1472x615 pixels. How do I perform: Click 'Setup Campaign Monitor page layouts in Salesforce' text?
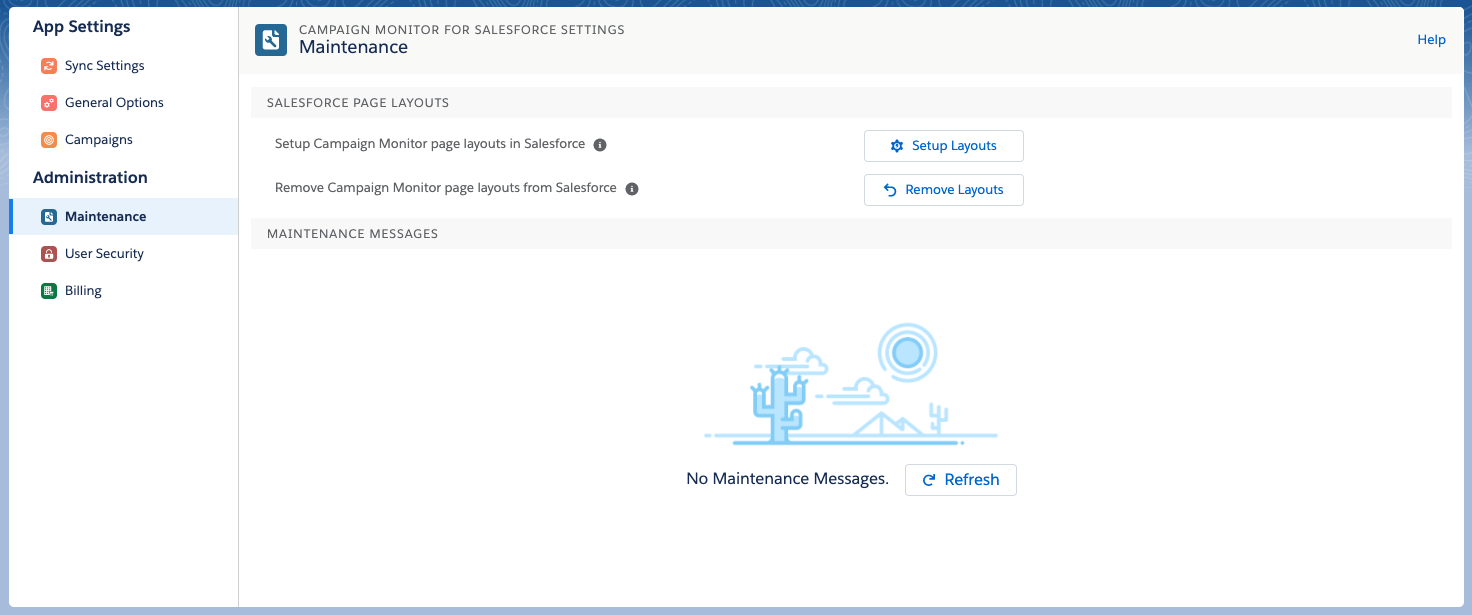[x=430, y=144]
